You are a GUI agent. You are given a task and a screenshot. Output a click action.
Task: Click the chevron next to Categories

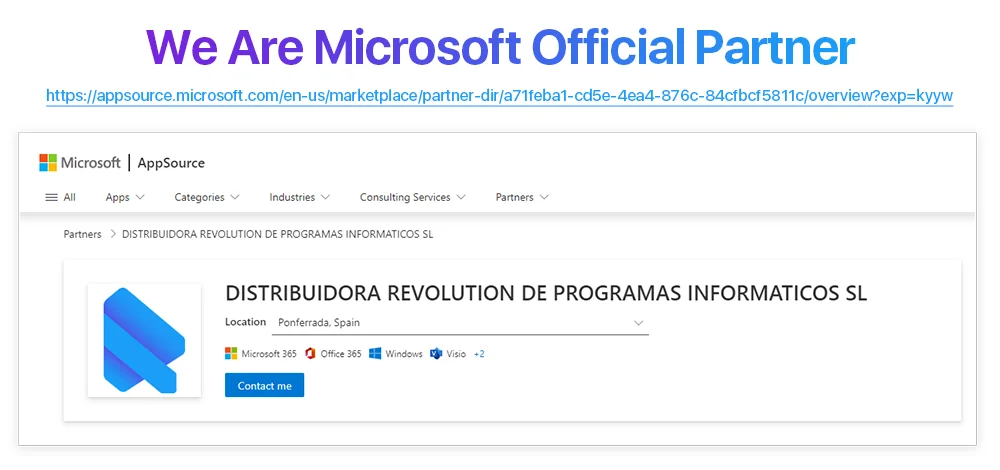click(x=235, y=198)
